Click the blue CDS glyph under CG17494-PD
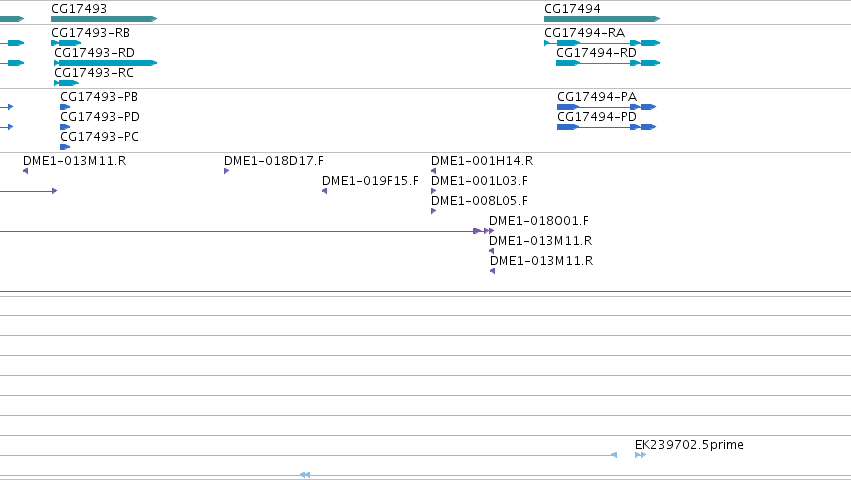 click(x=607, y=127)
